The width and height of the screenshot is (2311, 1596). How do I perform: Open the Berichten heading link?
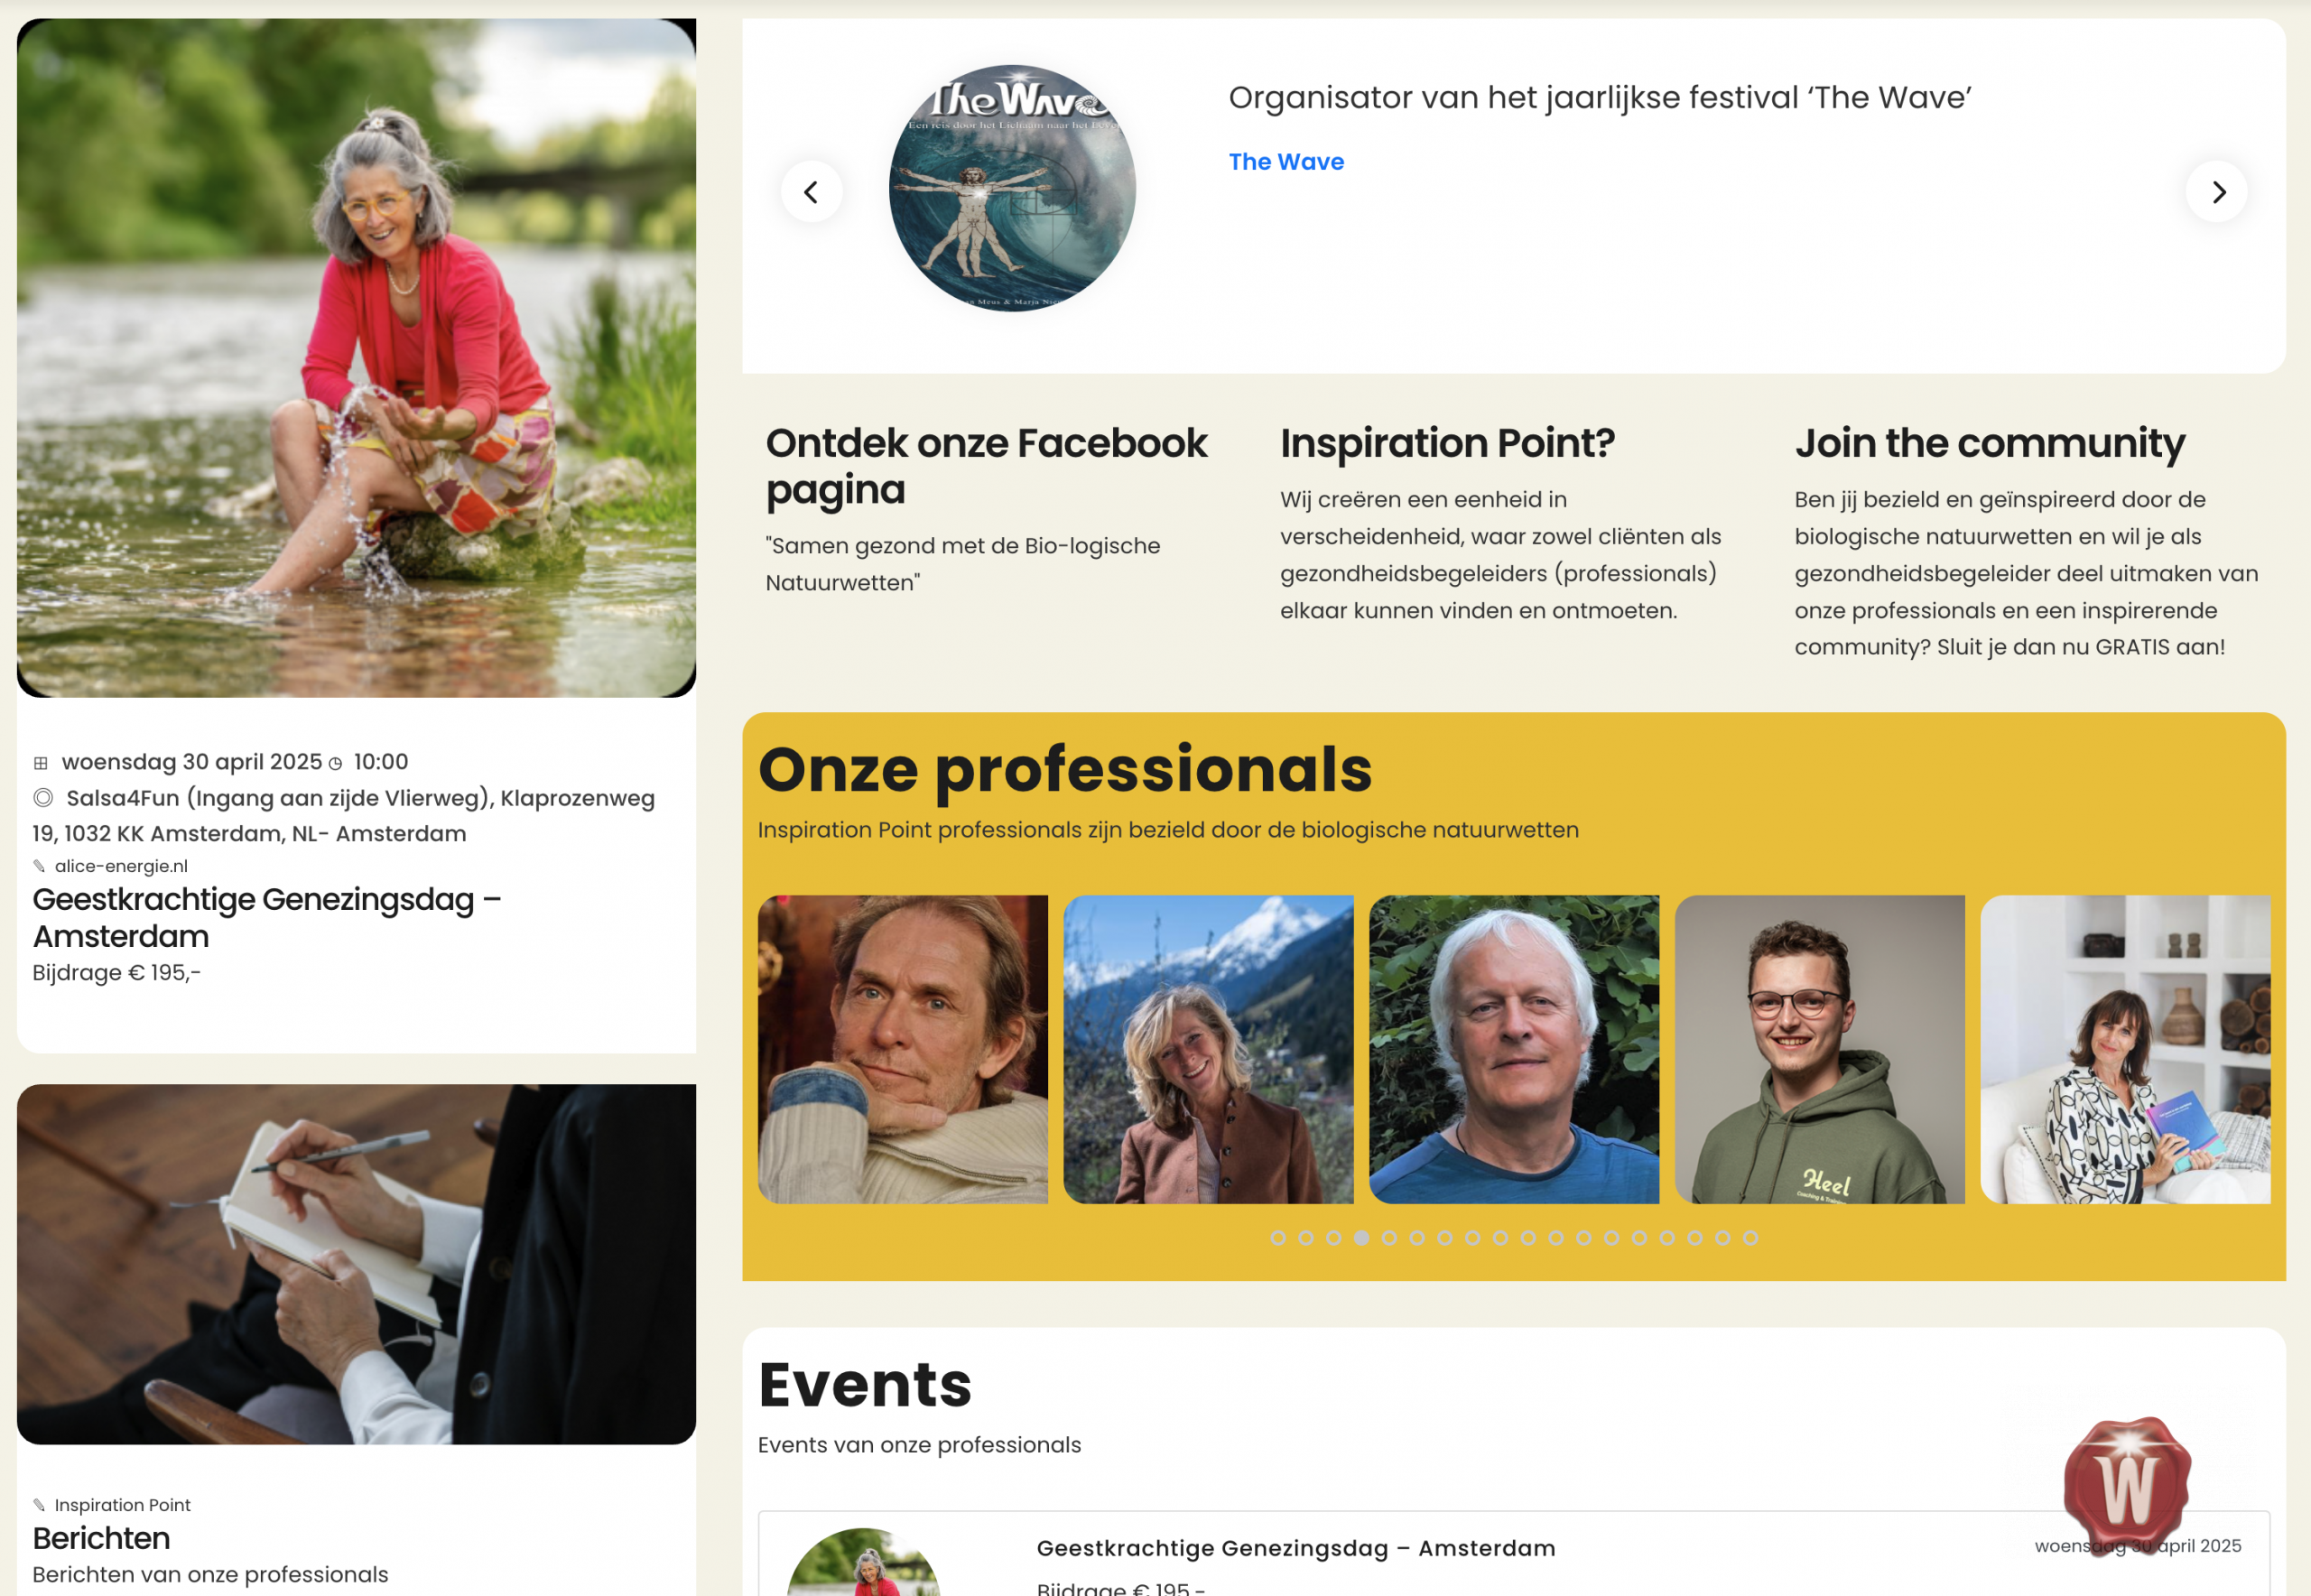point(101,1538)
